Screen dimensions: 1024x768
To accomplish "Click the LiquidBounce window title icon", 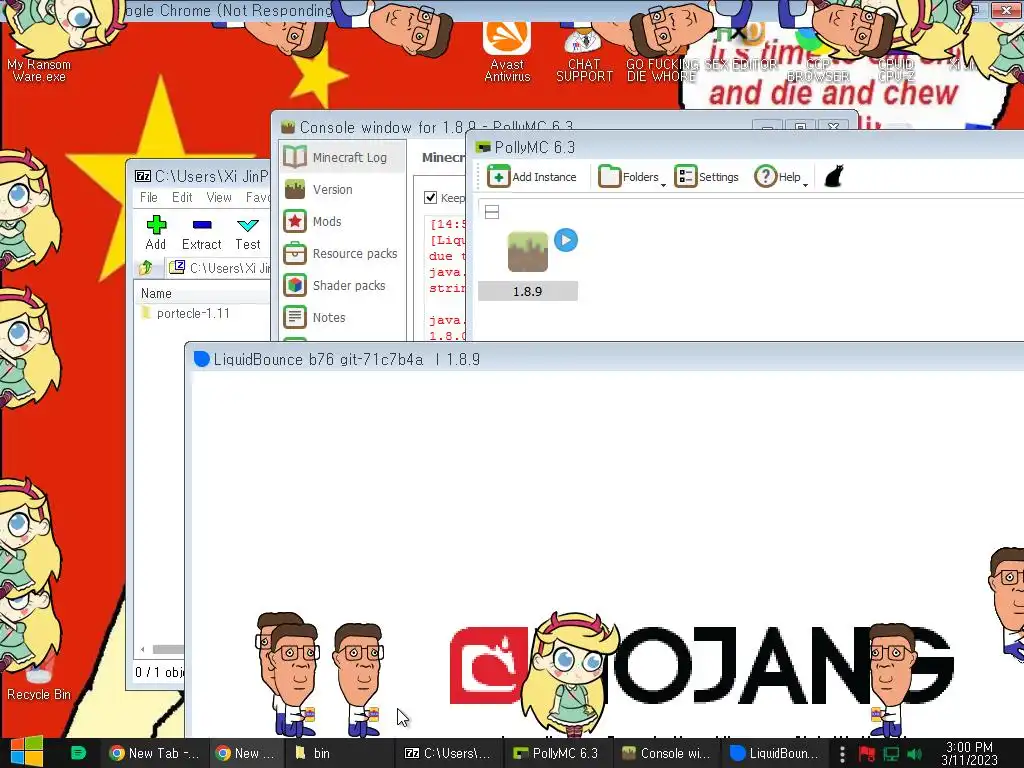I will point(202,359).
